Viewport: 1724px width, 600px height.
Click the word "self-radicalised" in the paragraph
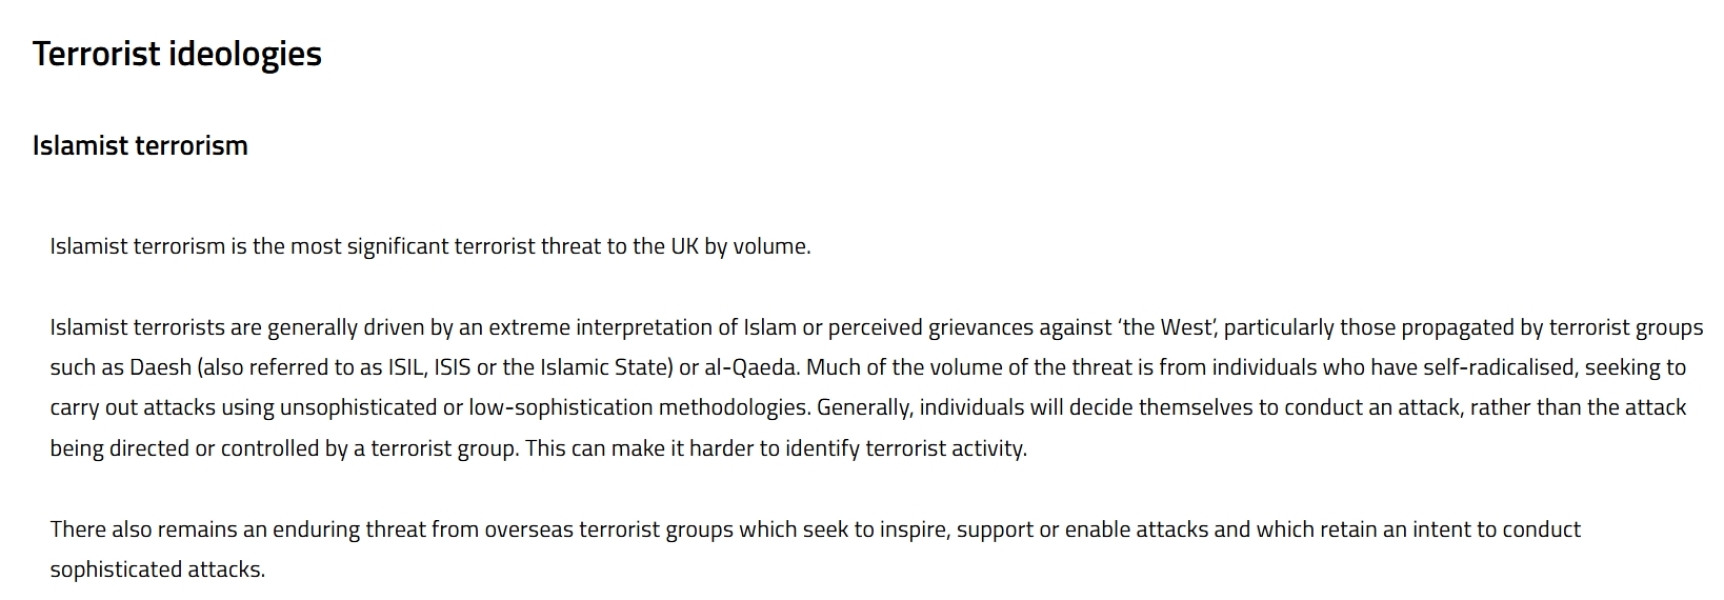pyautogui.click(x=1500, y=367)
